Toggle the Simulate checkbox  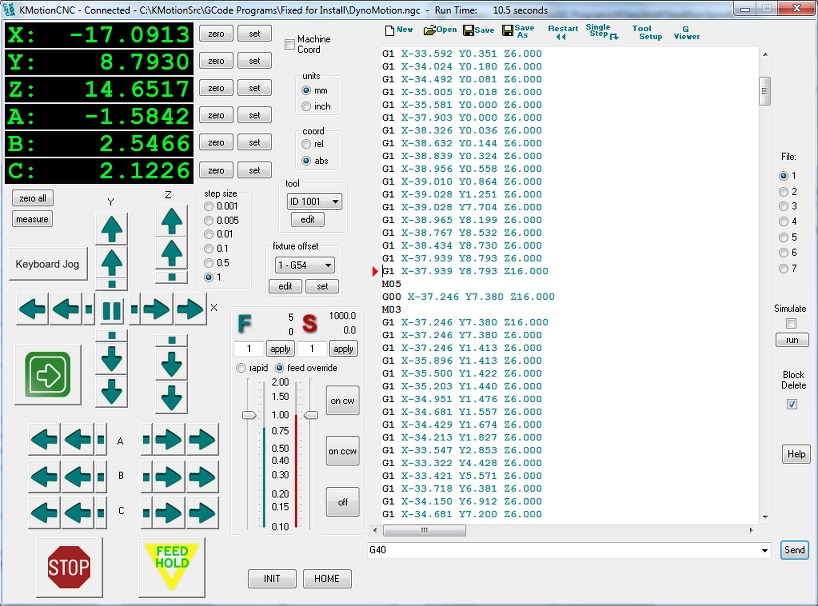pyautogui.click(x=792, y=323)
